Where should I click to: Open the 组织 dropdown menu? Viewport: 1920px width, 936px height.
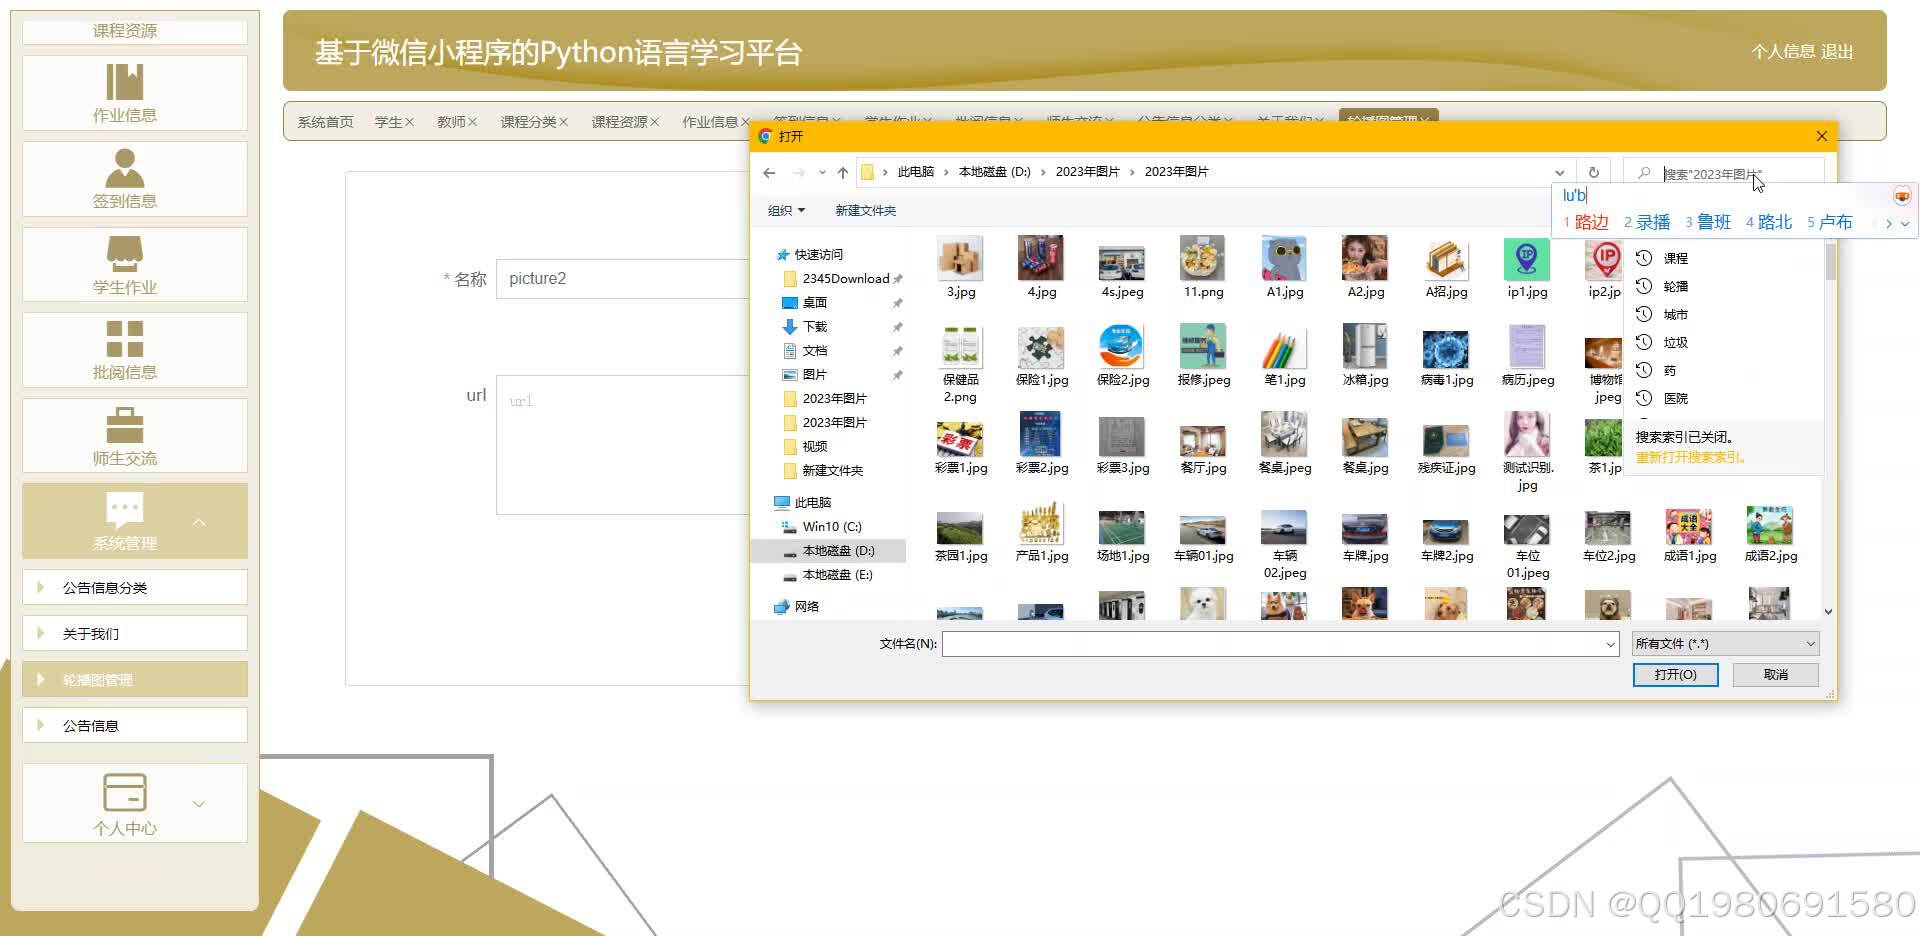[785, 210]
